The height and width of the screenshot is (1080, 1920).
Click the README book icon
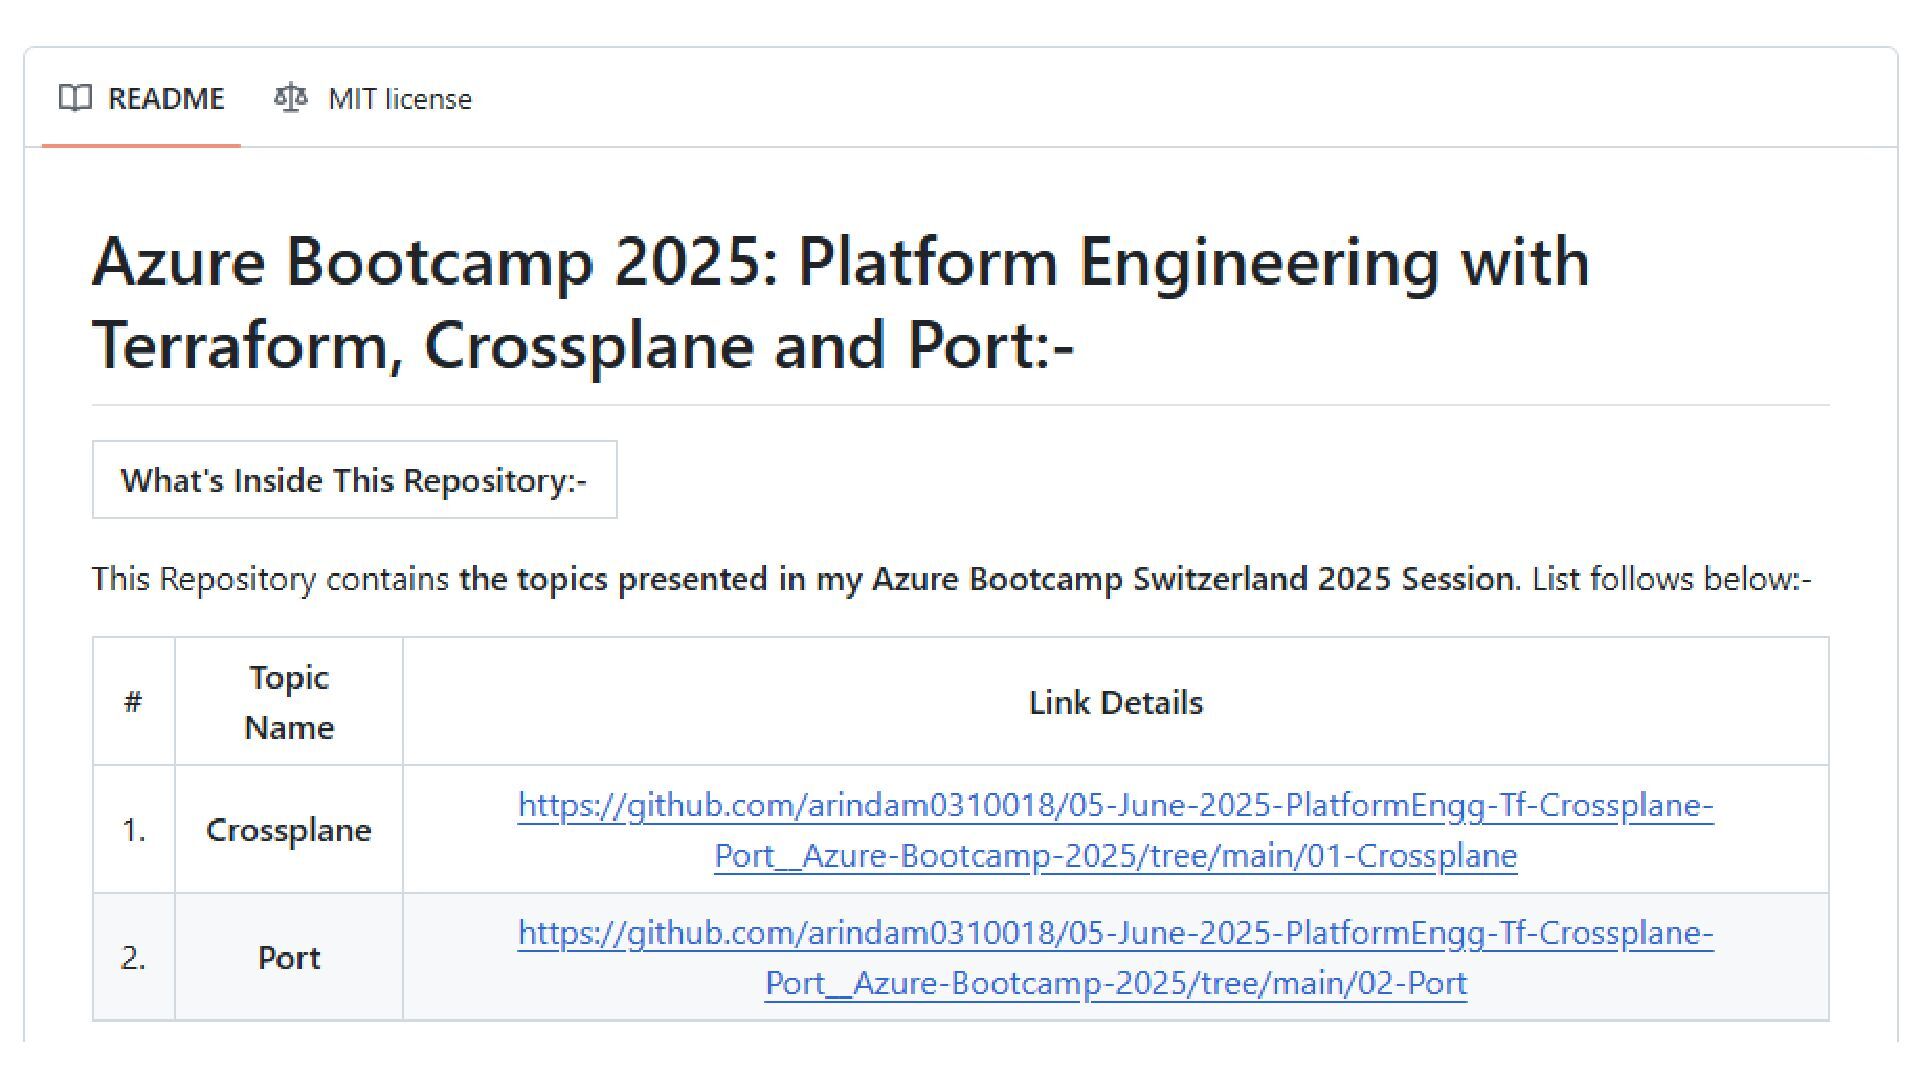point(75,98)
